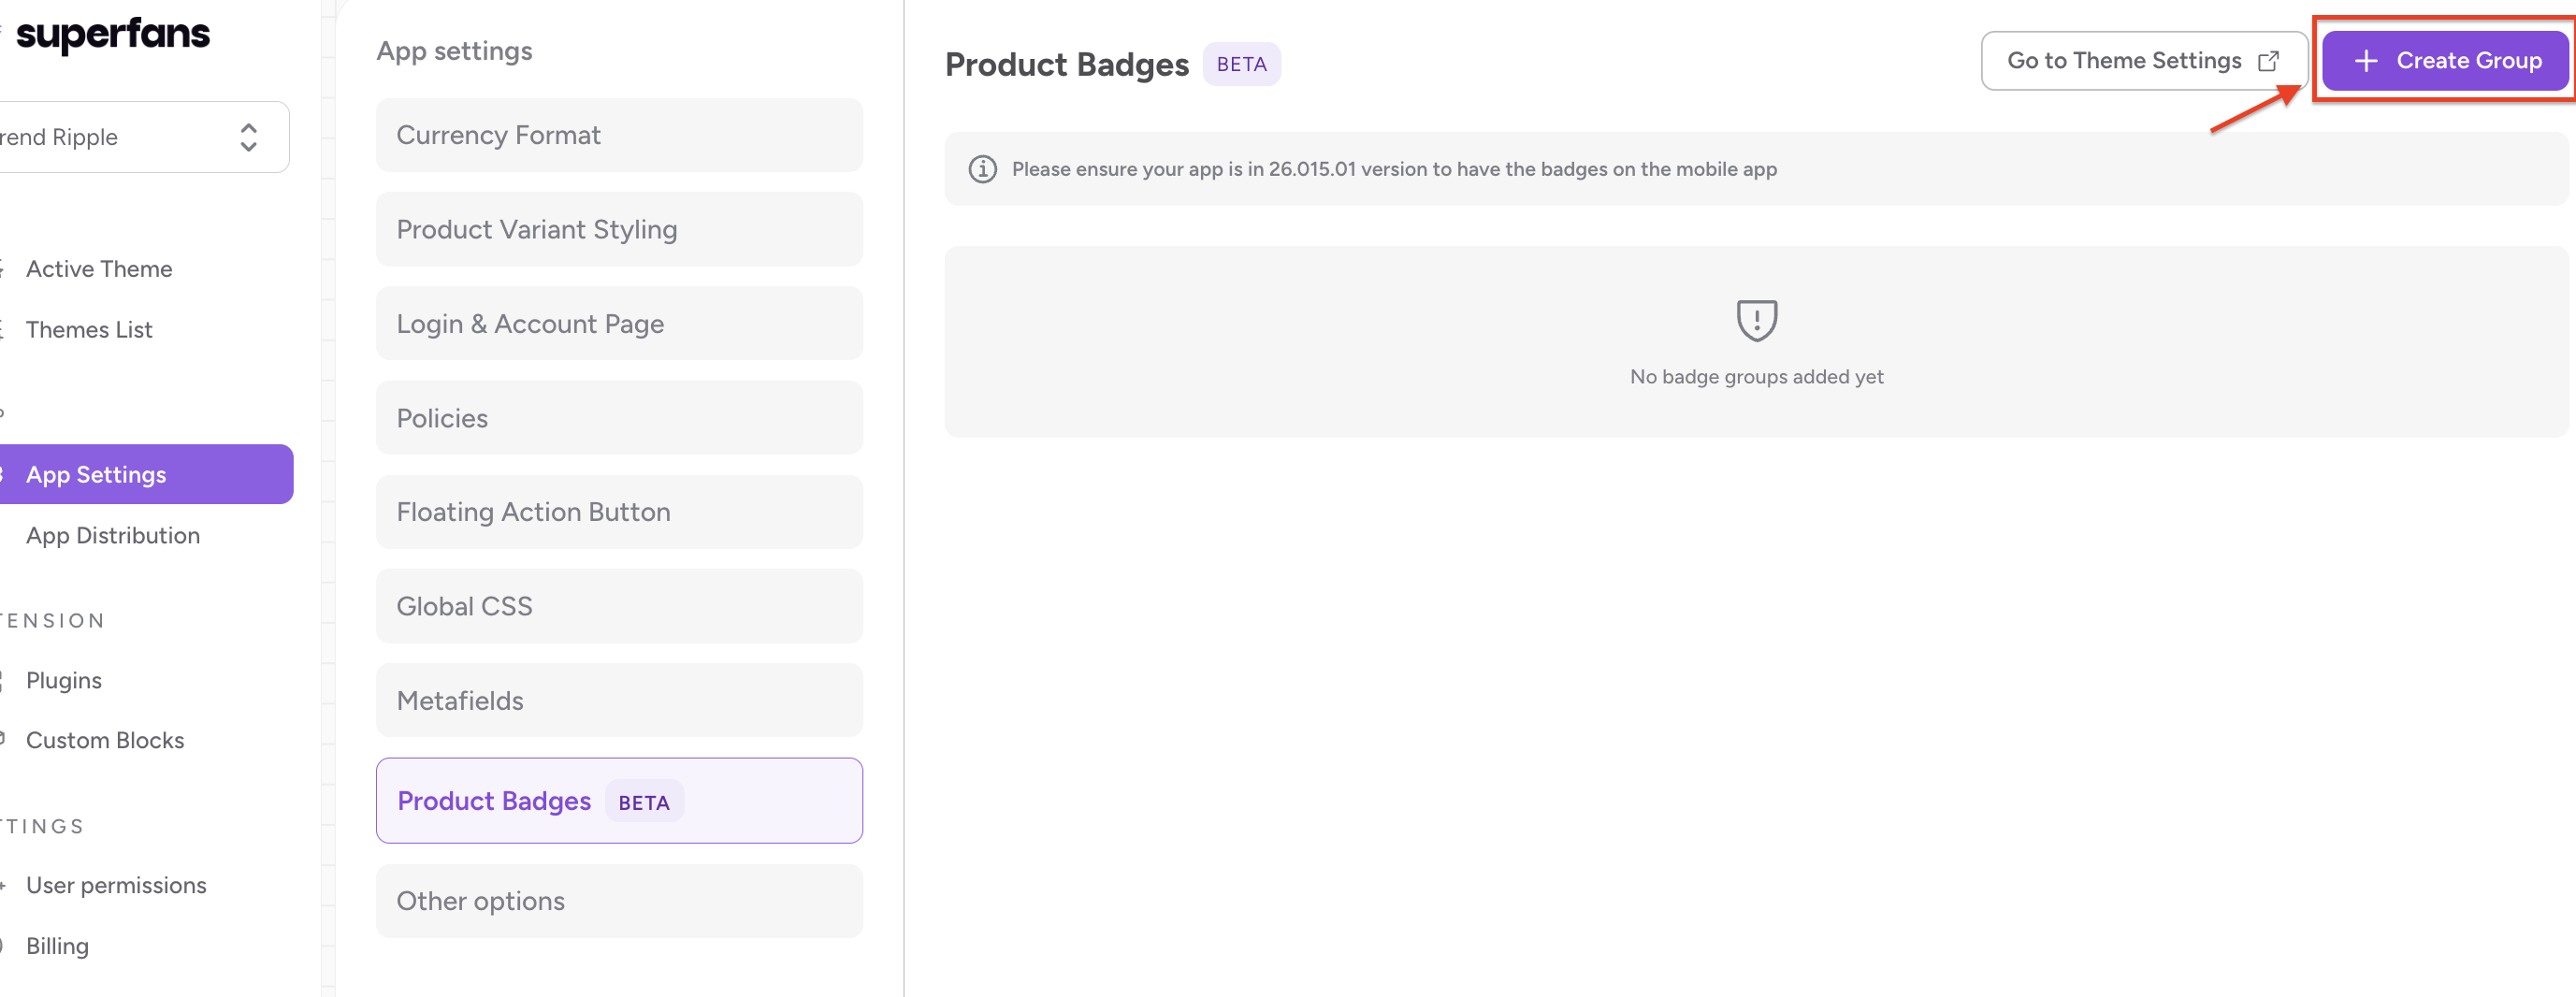
Task: Click the shield alert icon in empty state
Action: click(1756, 320)
